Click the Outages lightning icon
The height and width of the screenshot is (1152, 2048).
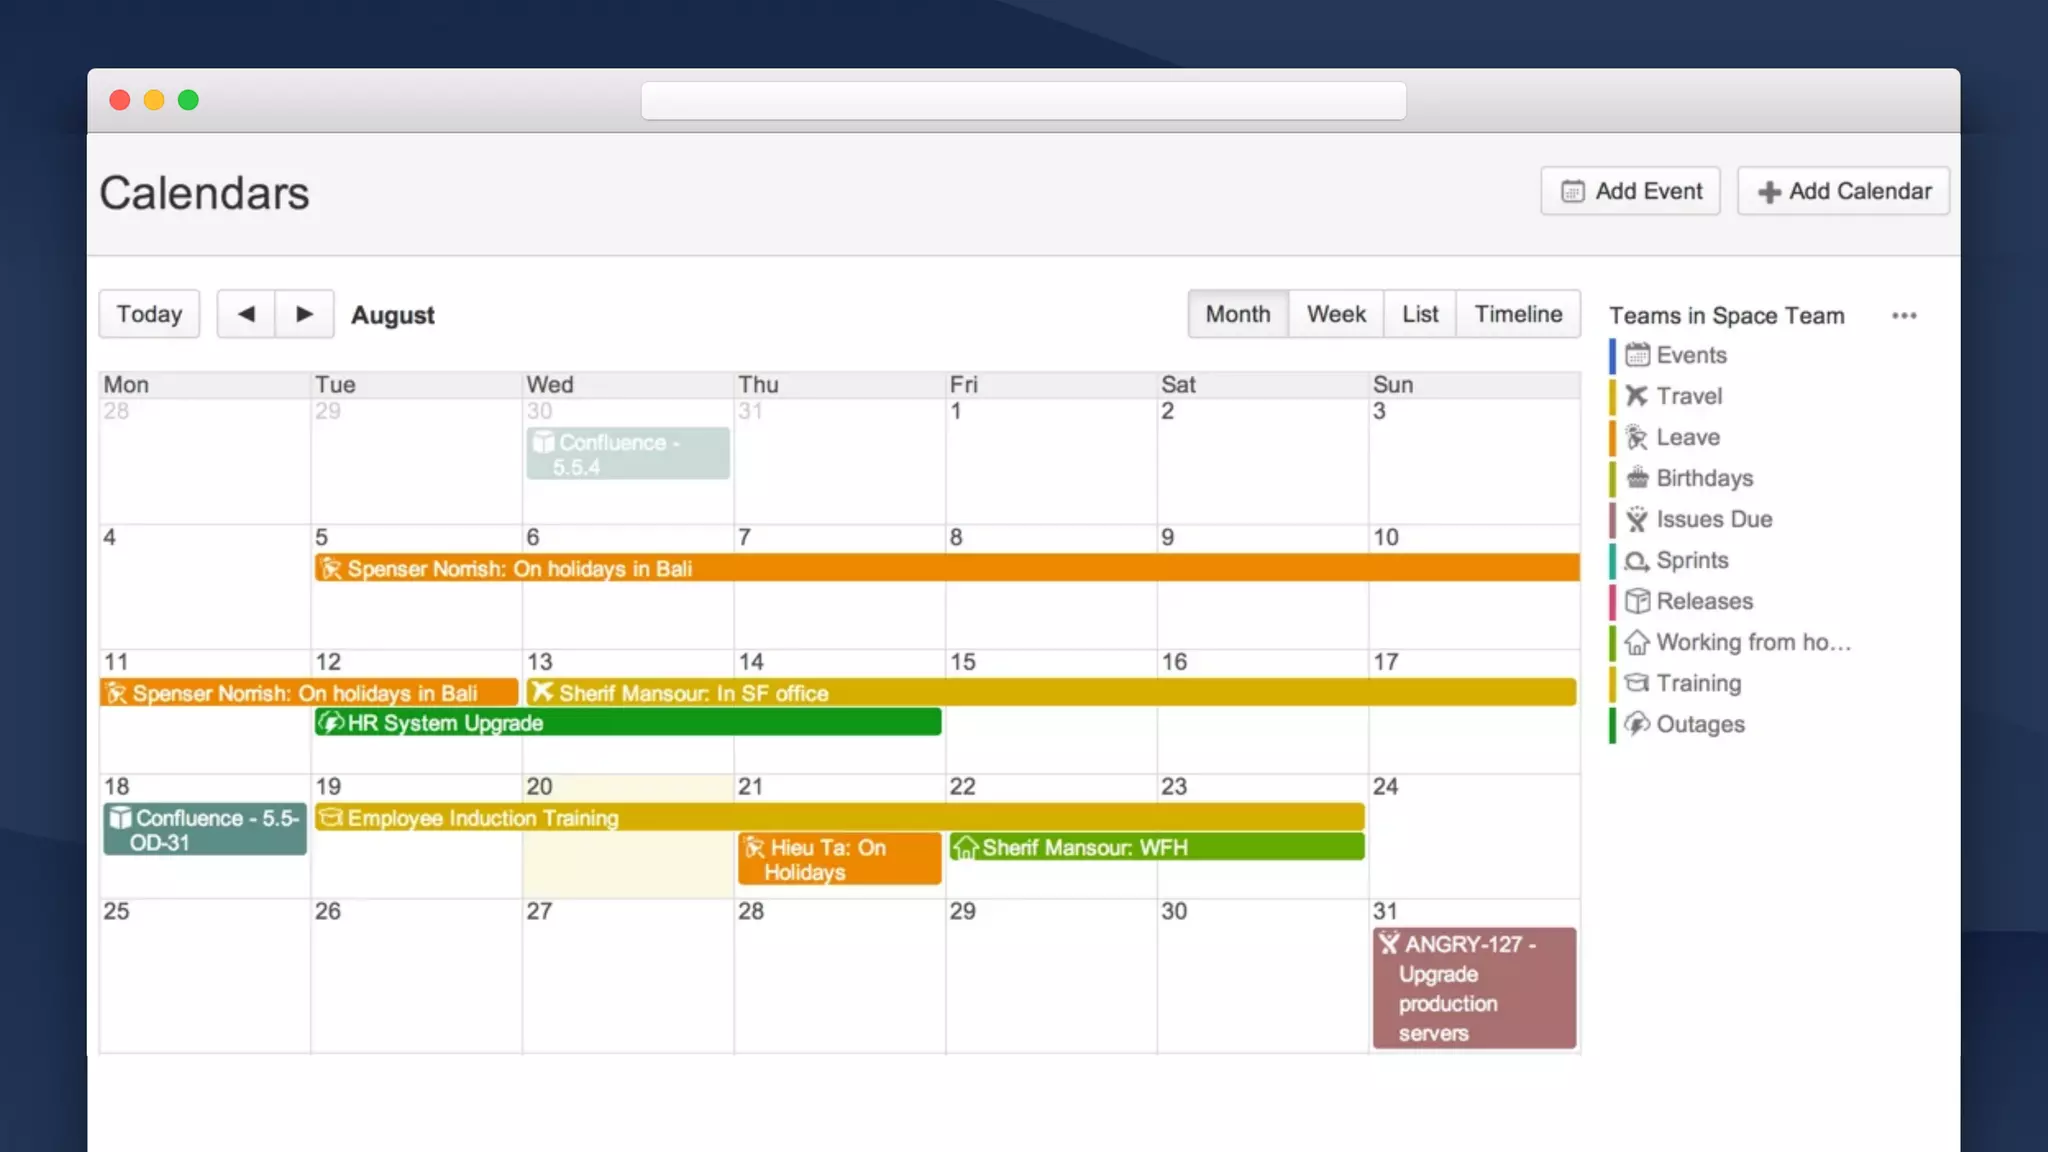pyautogui.click(x=1637, y=724)
